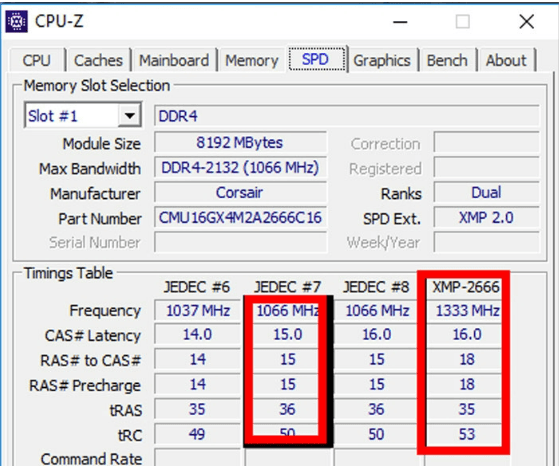Click the Module Size 8192 MBytes field
The width and height of the screenshot is (559, 468).
pos(240,143)
